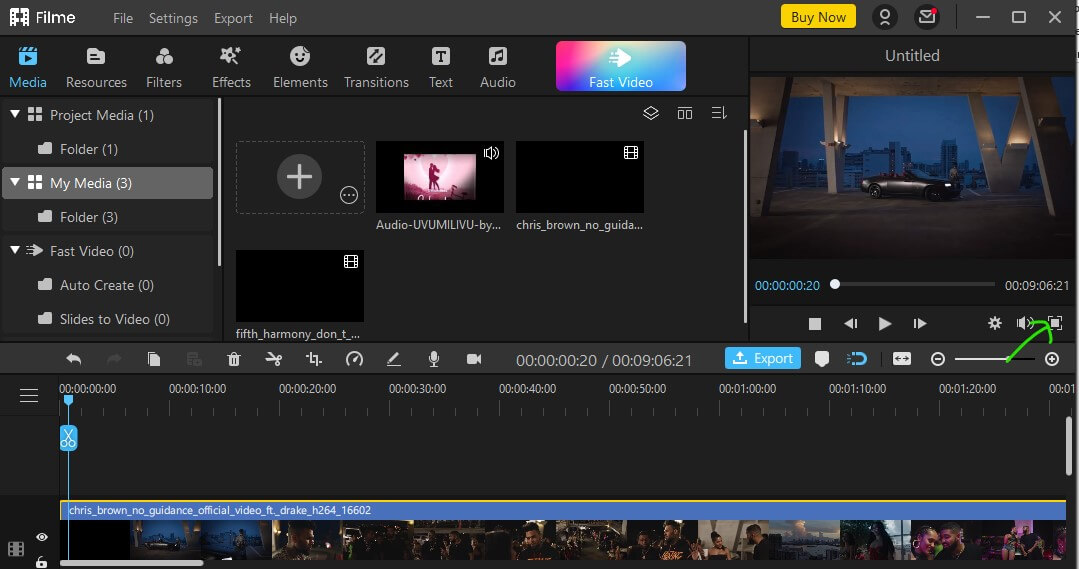Screen dimensions: 1079x569
Task: Fit timeline to window width
Action: click(x=902, y=358)
